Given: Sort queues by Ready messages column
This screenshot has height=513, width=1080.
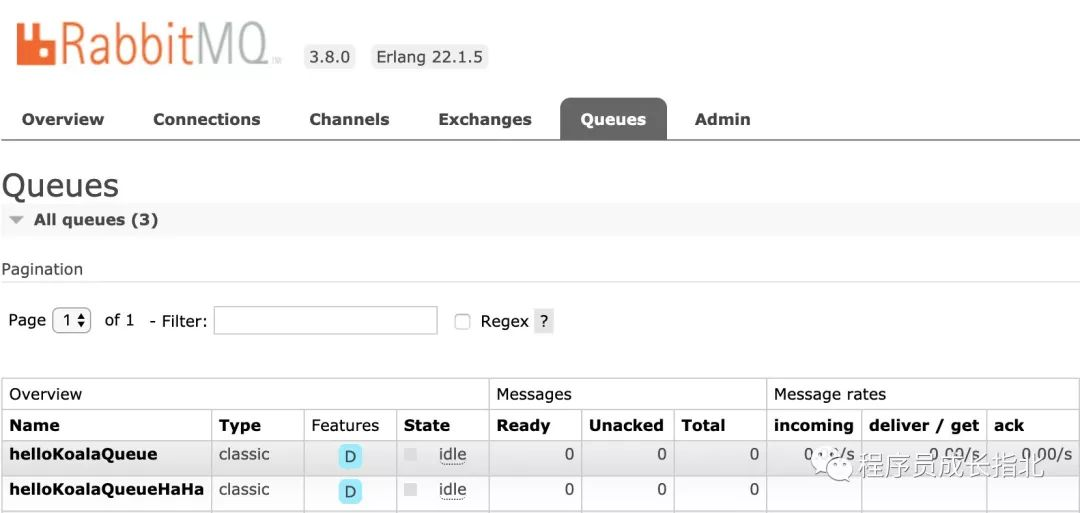Looking at the screenshot, I should tap(523, 425).
